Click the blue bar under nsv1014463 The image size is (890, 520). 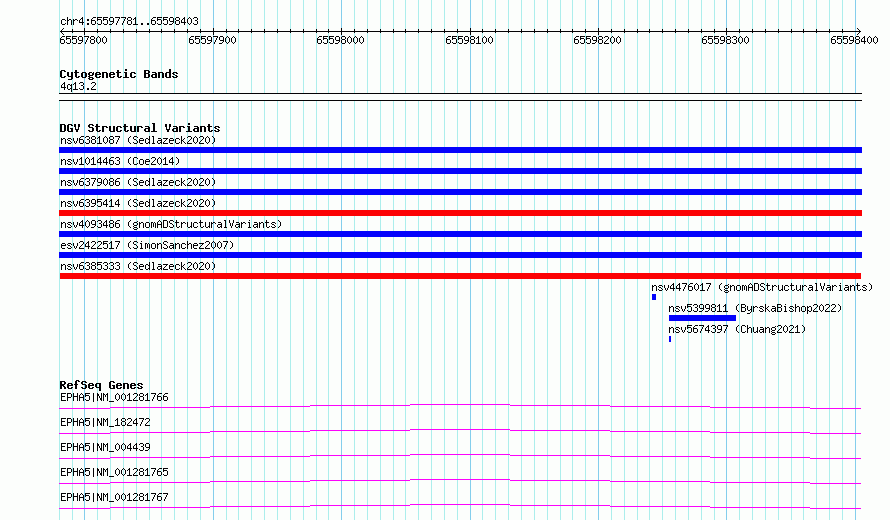pyautogui.click(x=460, y=171)
